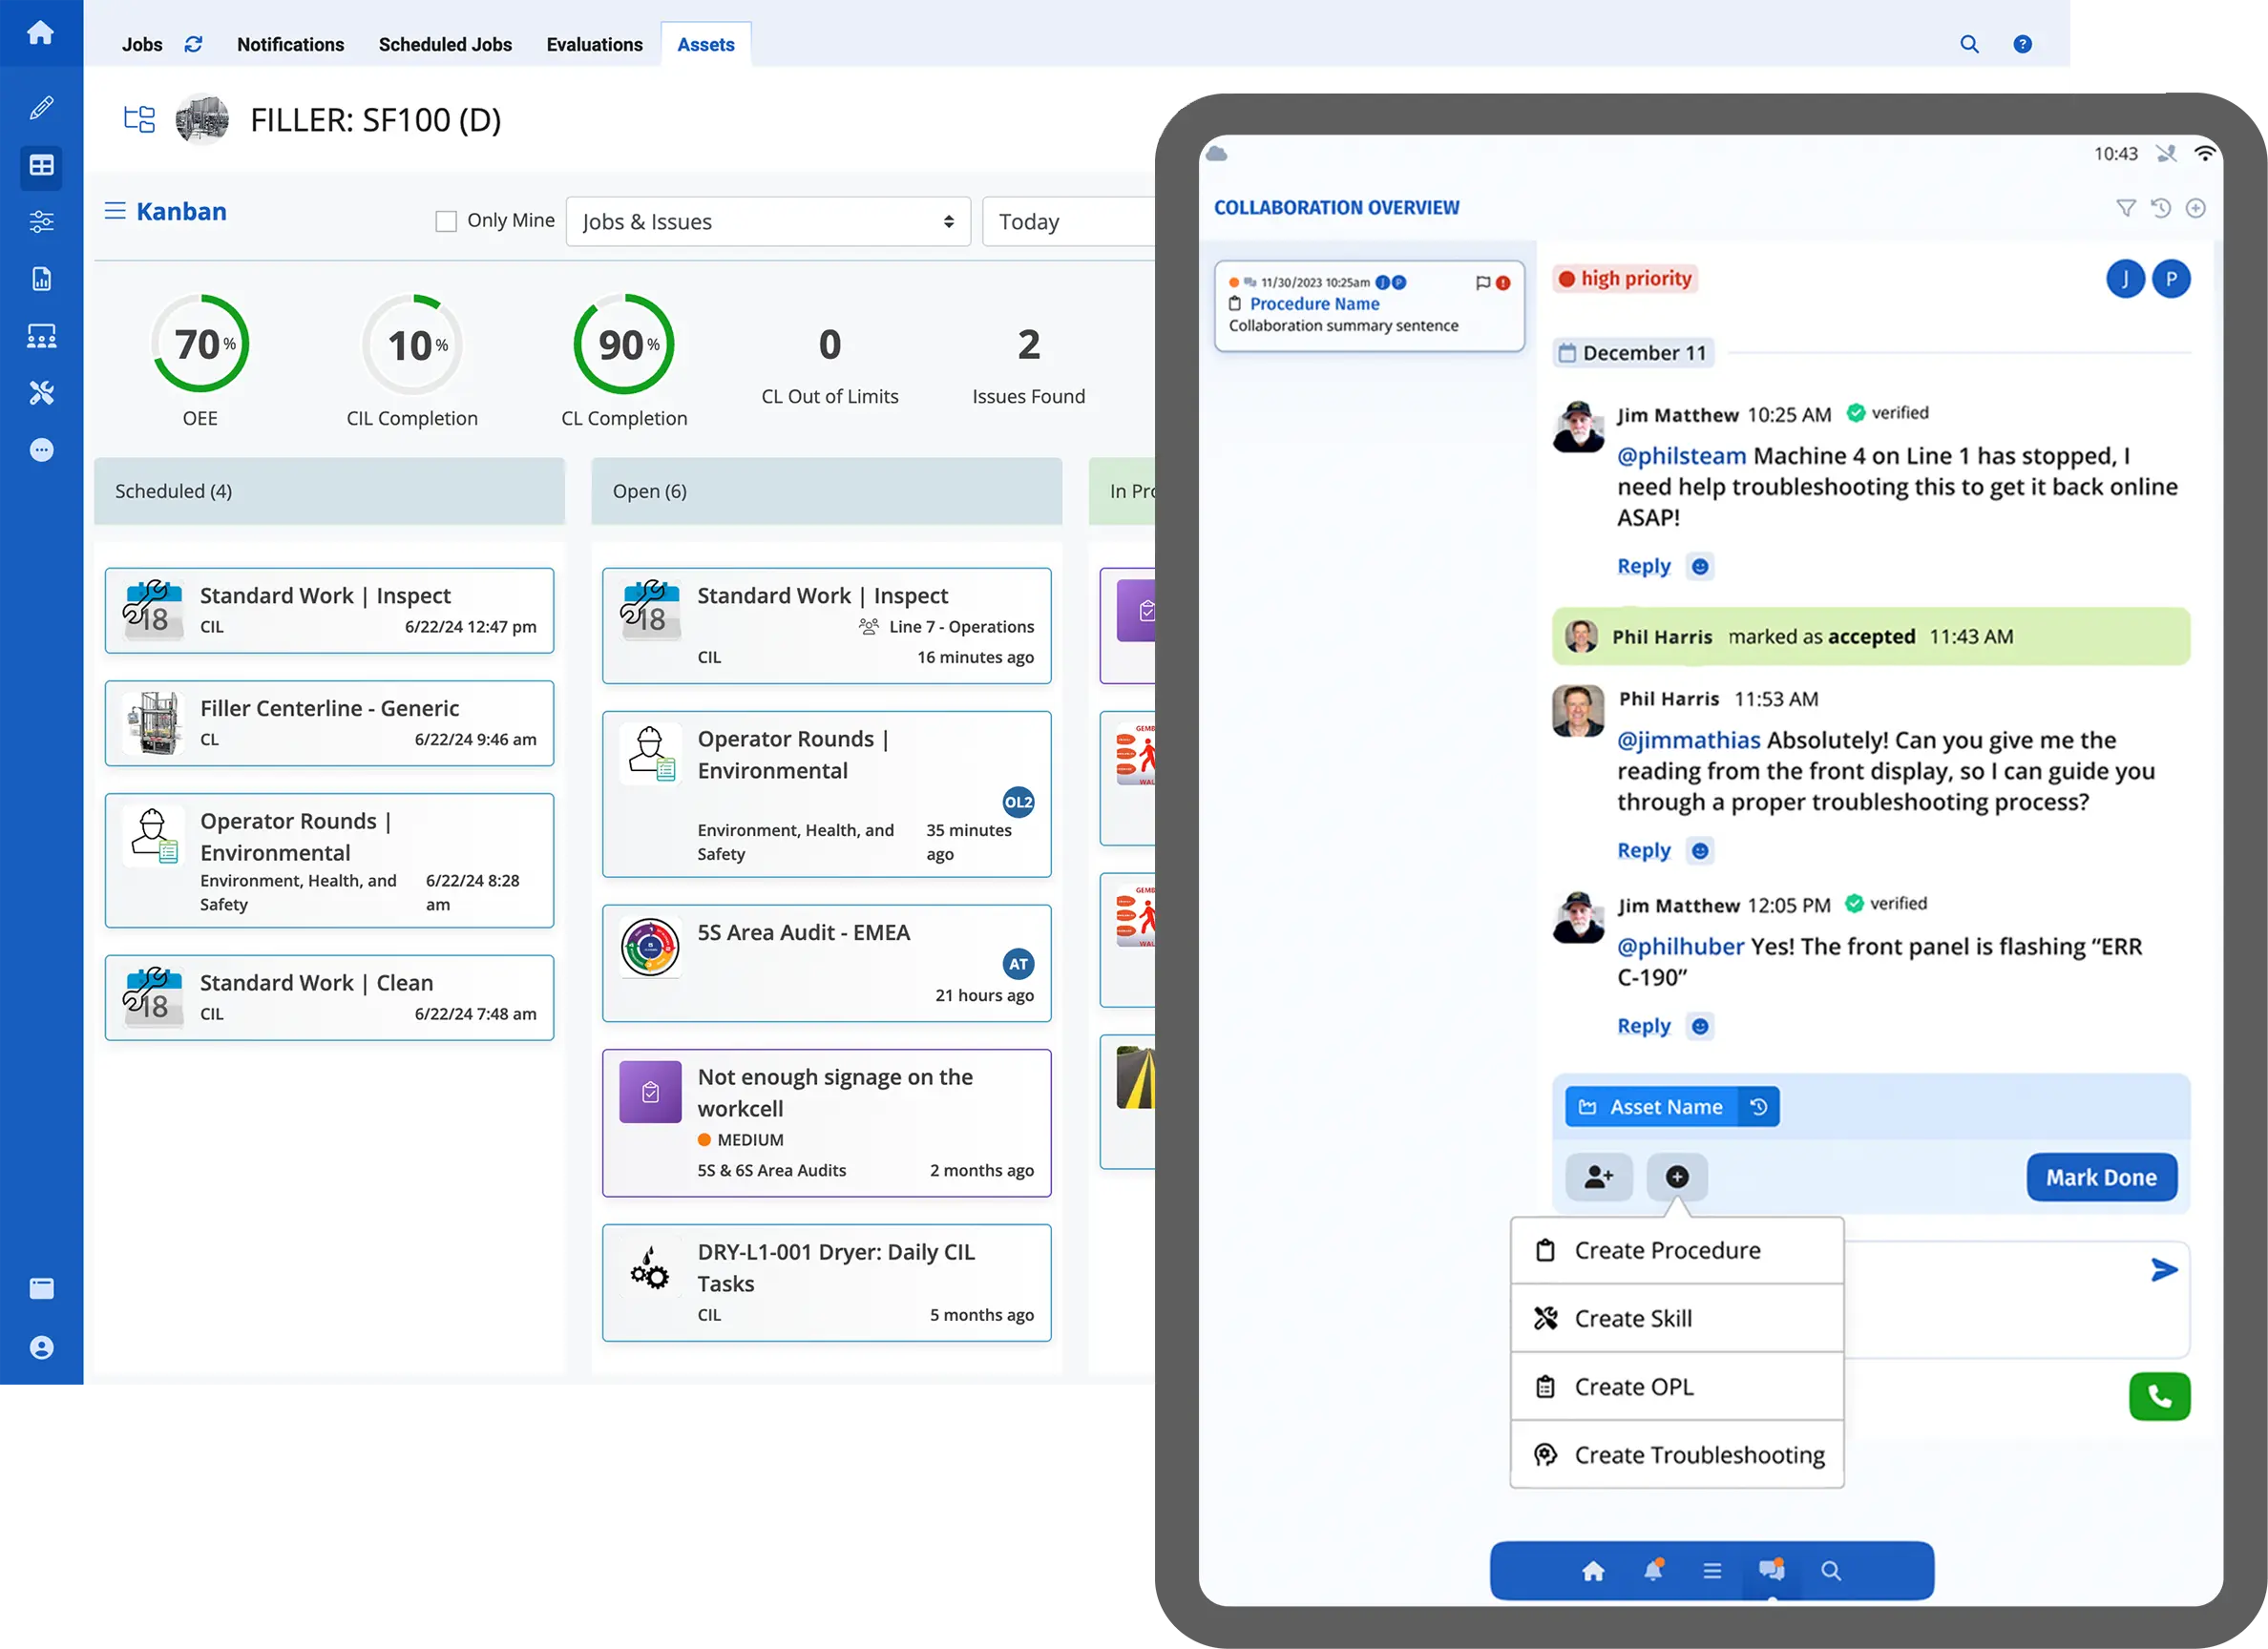Viewport: 2268px width, 1649px height.
Task: Switch to the Jobs tab
Action: [142, 44]
